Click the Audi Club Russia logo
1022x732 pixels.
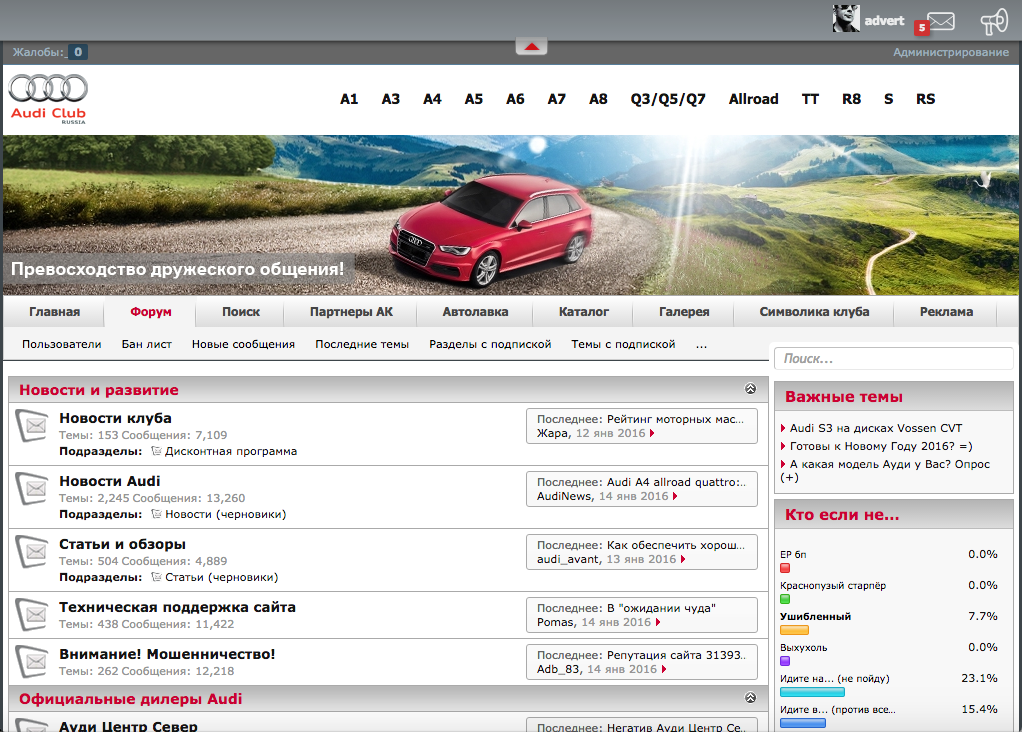click(48, 98)
